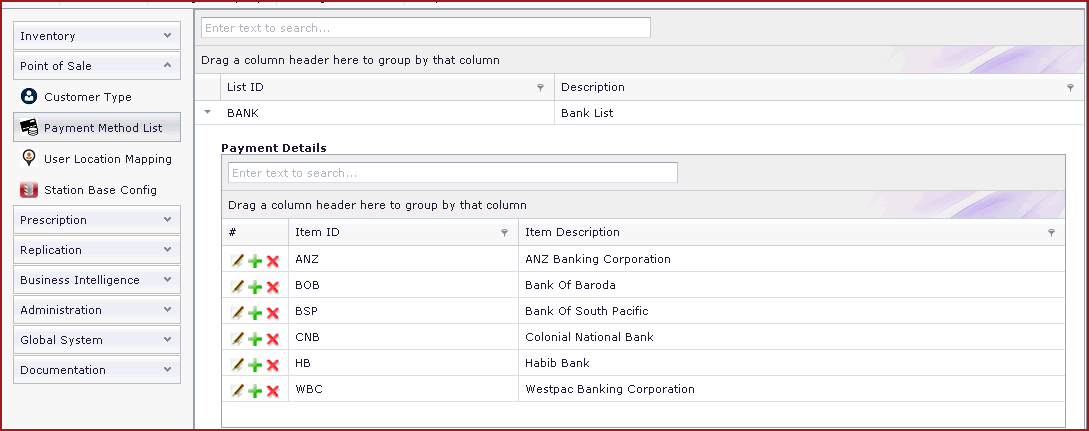Click the Item ID column header
This screenshot has width=1089, height=431.
coord(390,232)
